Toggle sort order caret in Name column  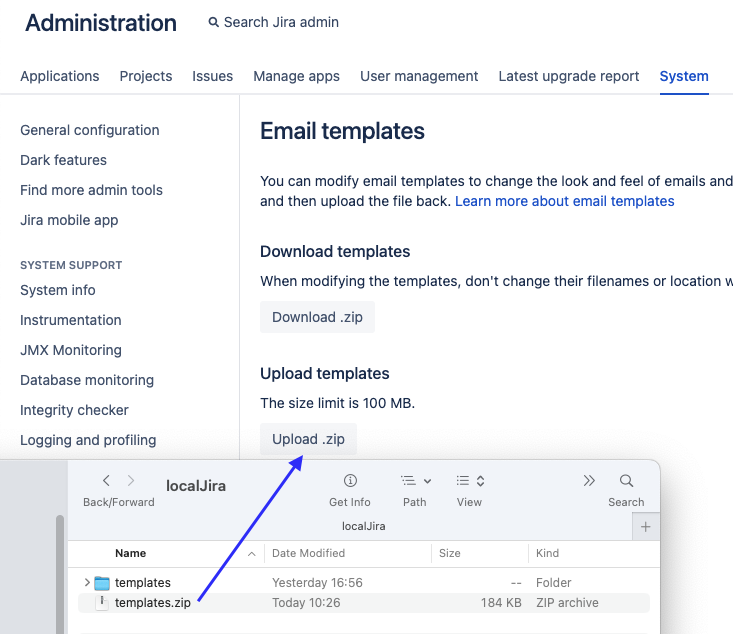(x=252, y=554)
